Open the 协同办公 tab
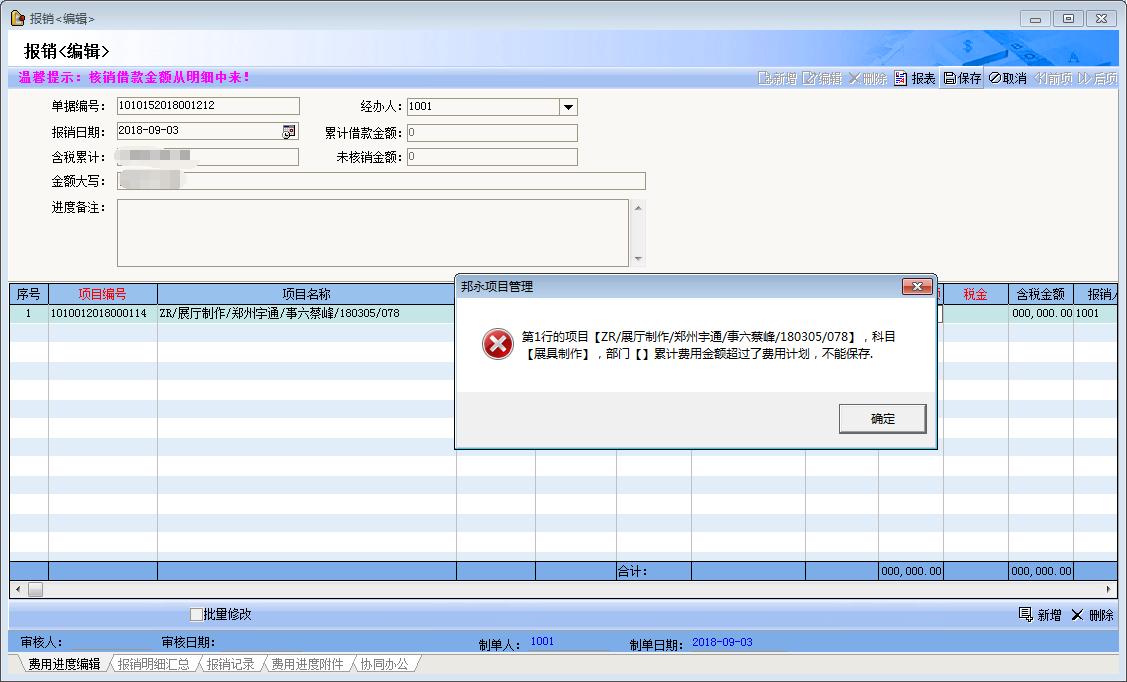1127x682 pixels. click(384, 664)
